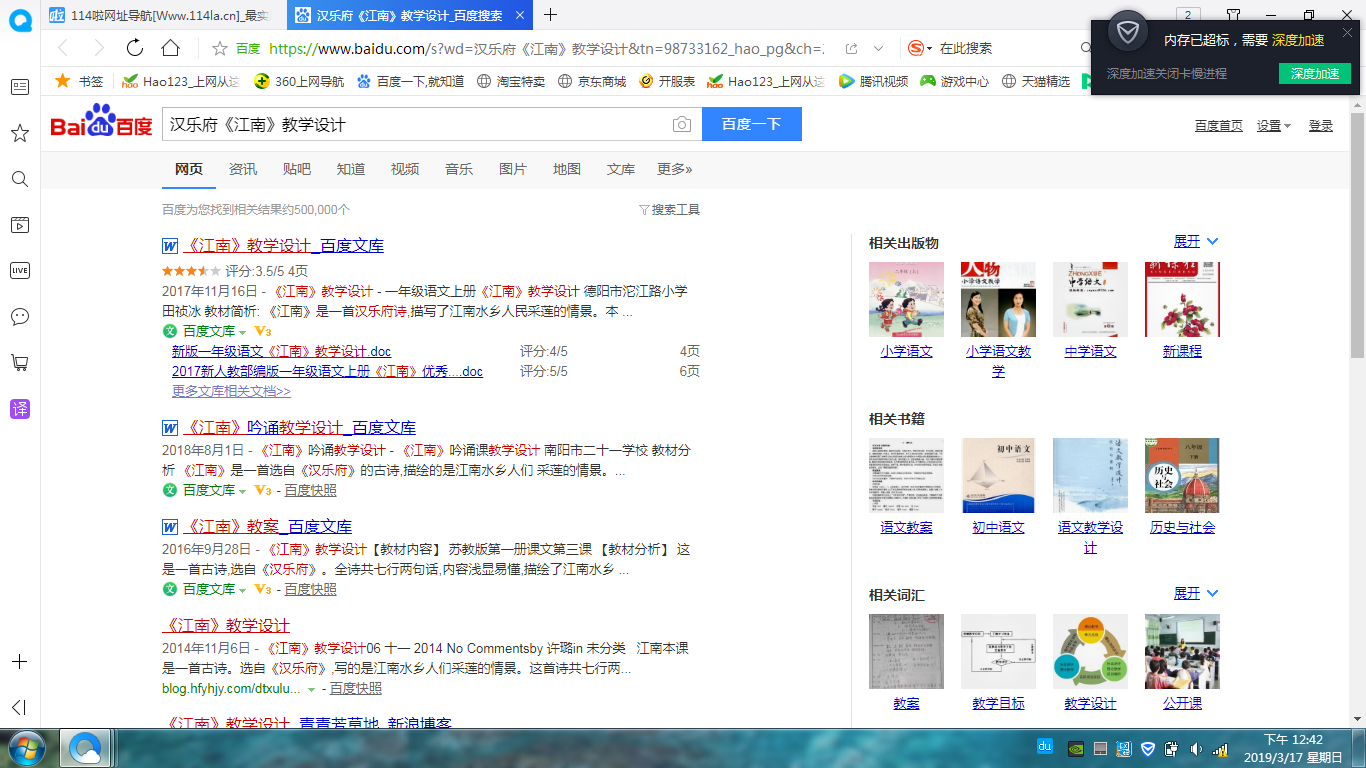Viewport: 1366px width, 768px height.
Task: Click the 书签 bookmarks star
Action: pyautogui.click(x=62, y=81)
